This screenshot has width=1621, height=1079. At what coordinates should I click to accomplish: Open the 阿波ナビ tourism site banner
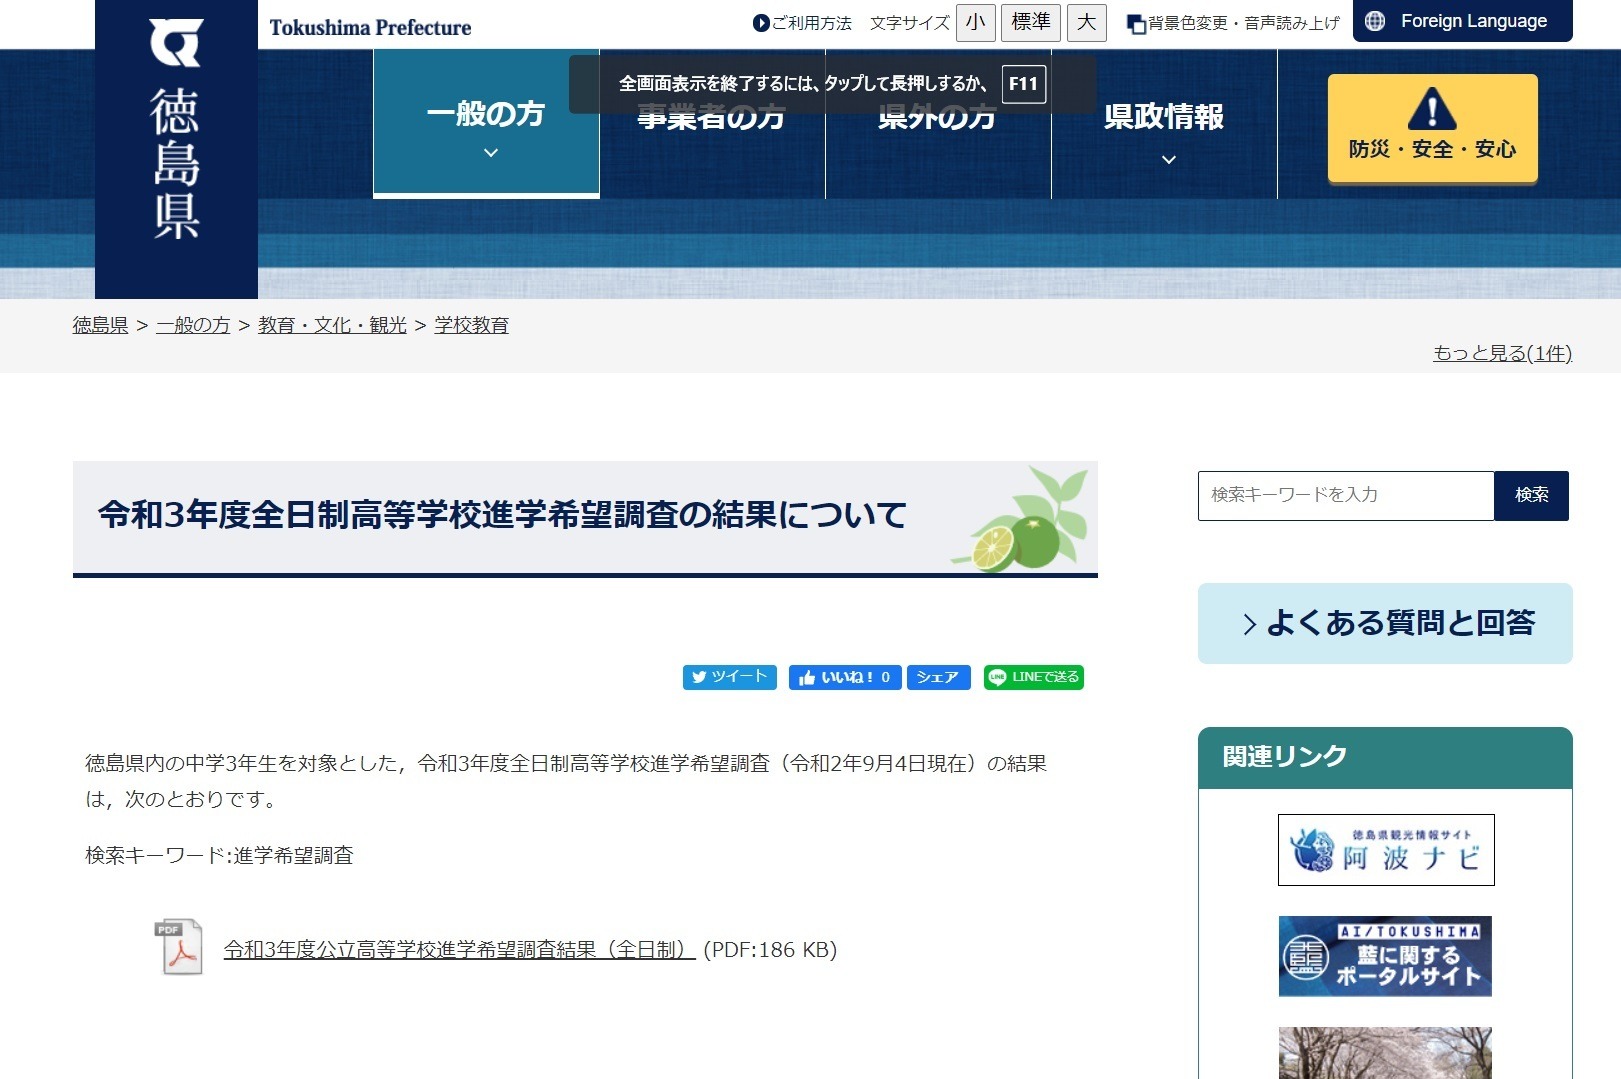pos(1384,851)
